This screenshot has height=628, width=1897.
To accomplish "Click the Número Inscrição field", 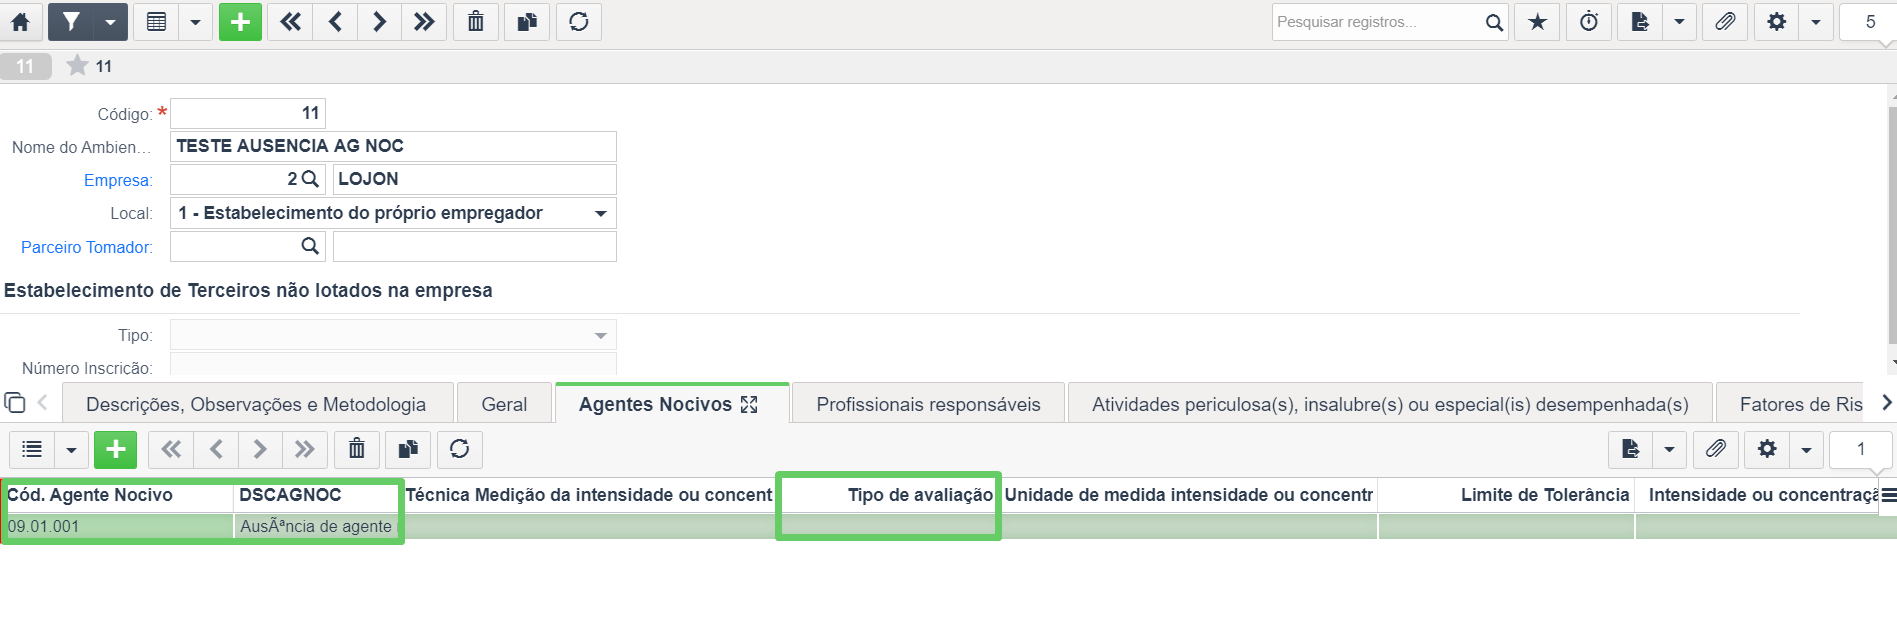I will click(393, 366).
